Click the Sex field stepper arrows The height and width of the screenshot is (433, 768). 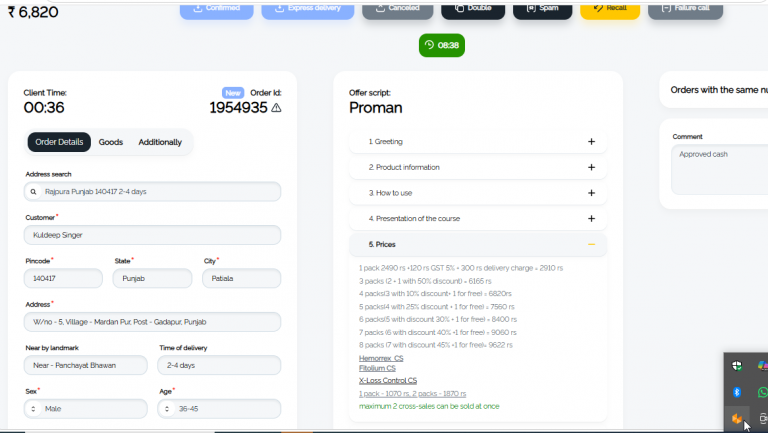[x=33, y=409]
